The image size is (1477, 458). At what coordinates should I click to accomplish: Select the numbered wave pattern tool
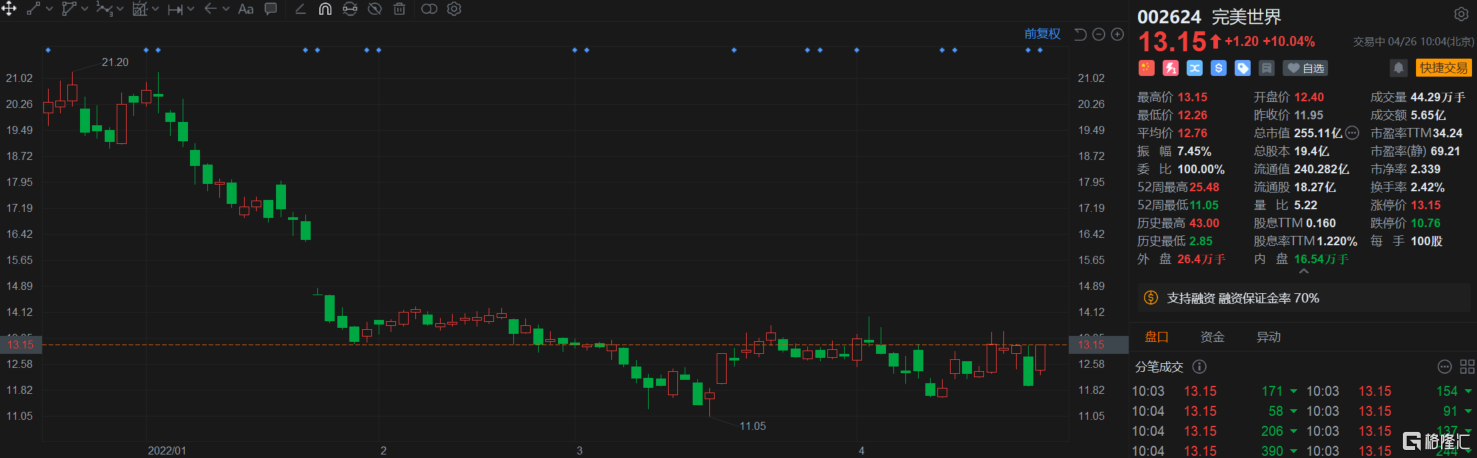coord(103,9)
